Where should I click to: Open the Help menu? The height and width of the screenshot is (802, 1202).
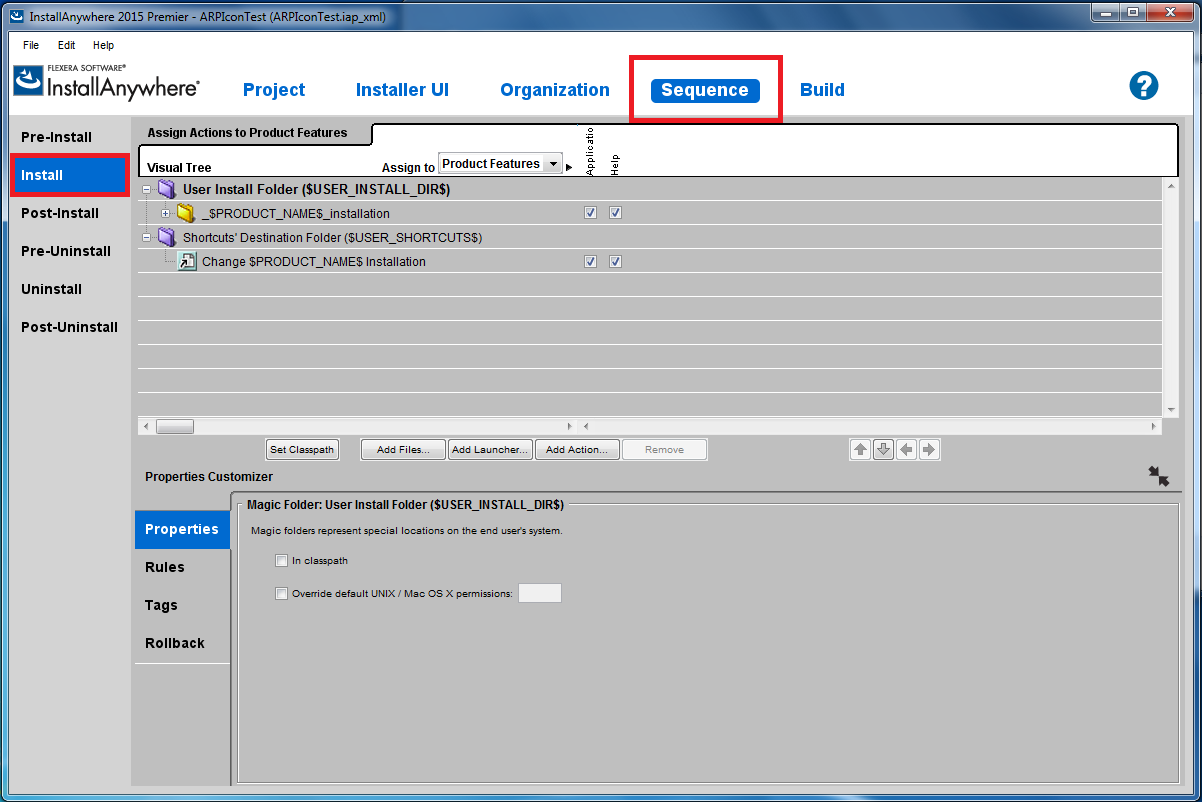[x=104, y=45]
